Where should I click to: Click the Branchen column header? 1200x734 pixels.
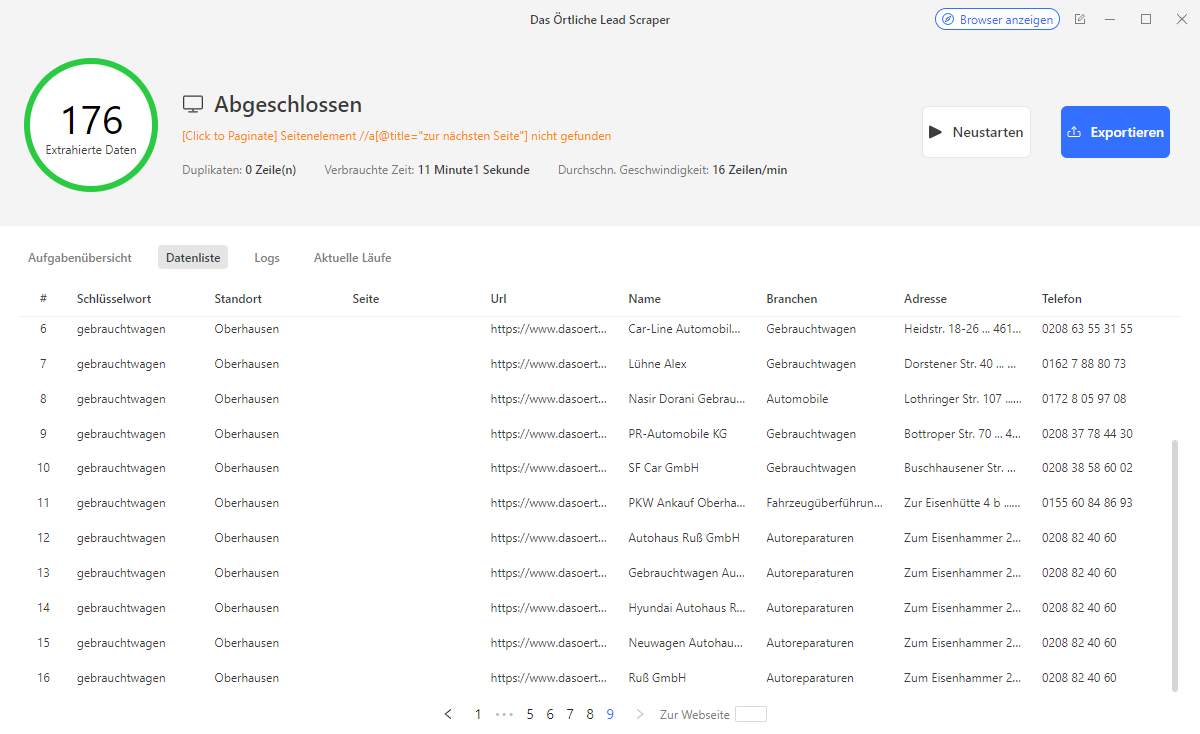(792, 299)
